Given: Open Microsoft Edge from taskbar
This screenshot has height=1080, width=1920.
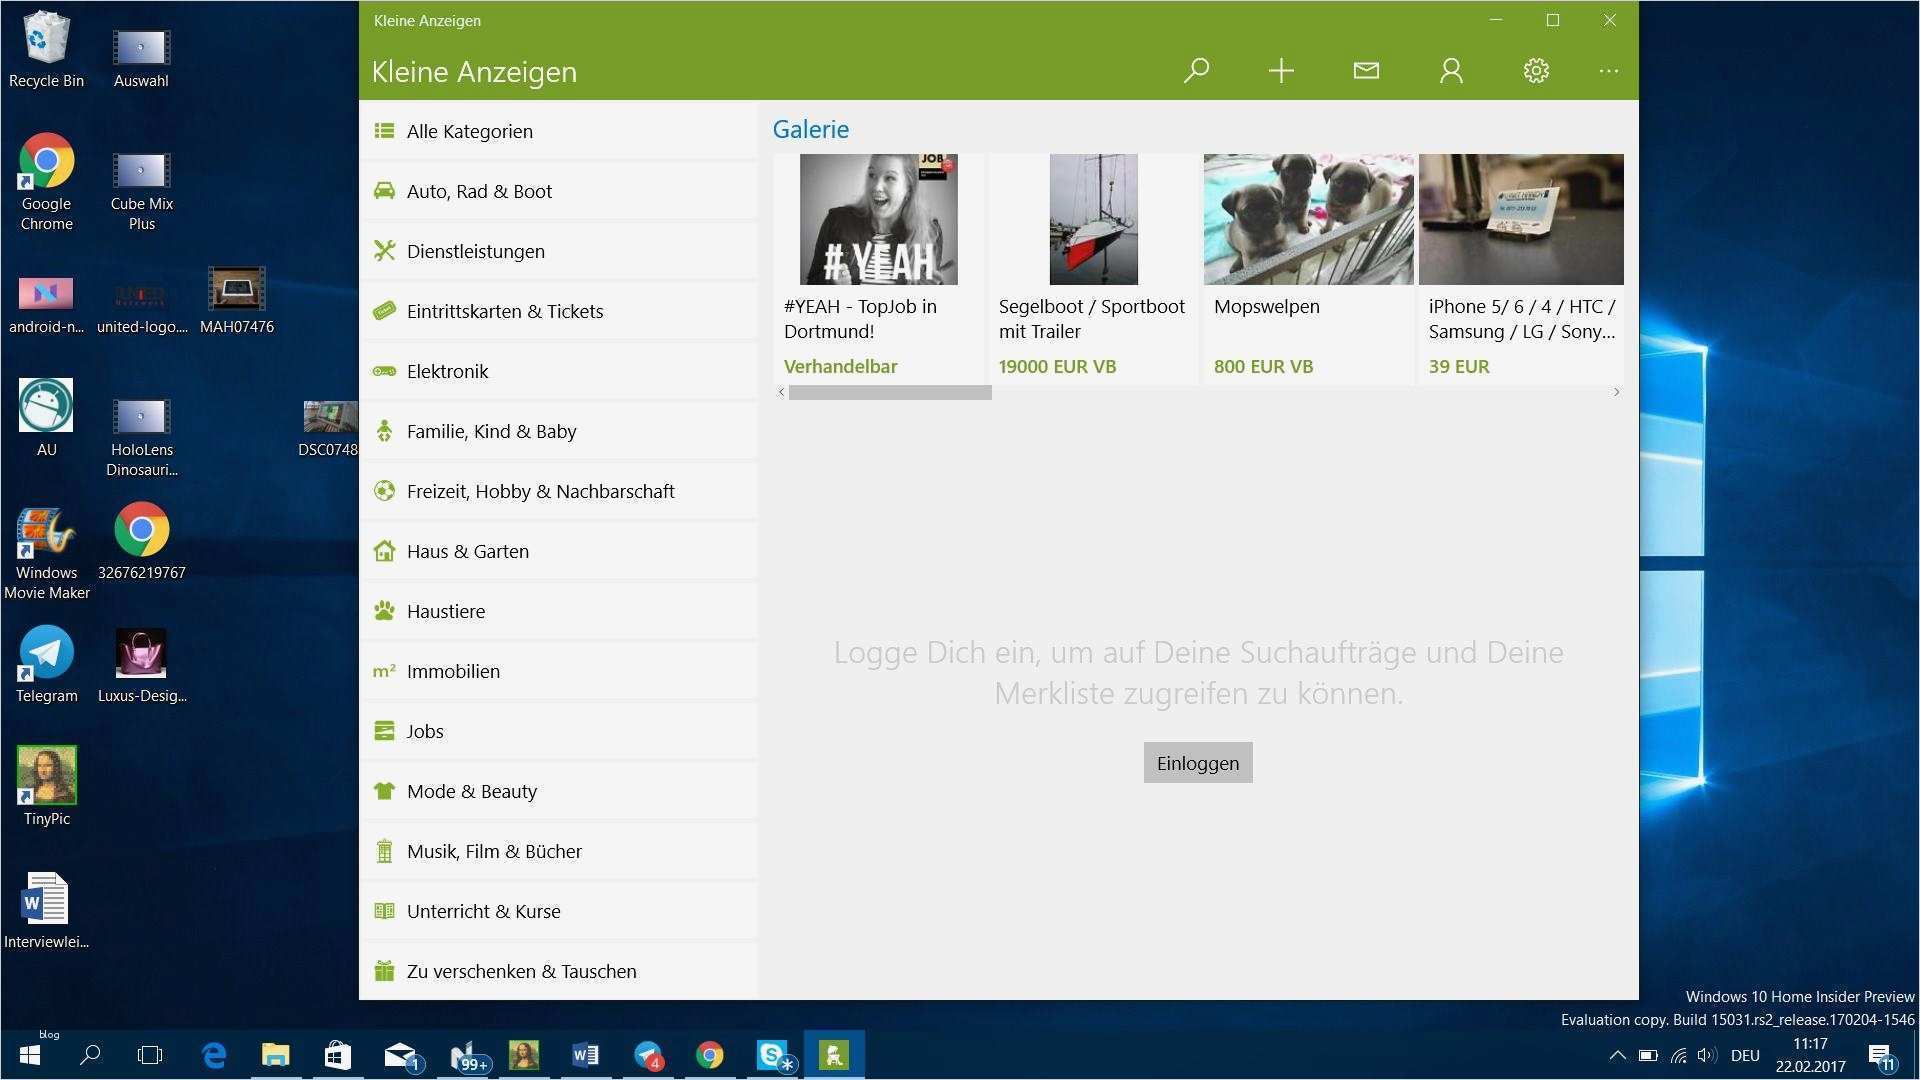Looking at the screenshot, I should (x=214, y=1055).
